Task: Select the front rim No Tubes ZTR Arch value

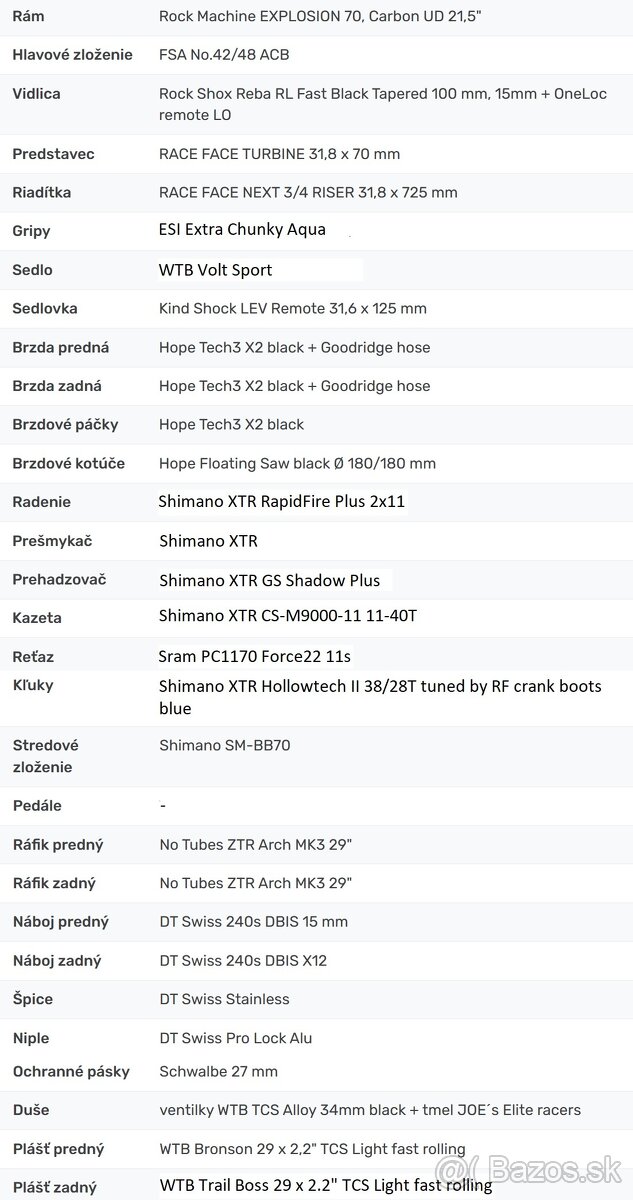Action: [x=255, y=845]
